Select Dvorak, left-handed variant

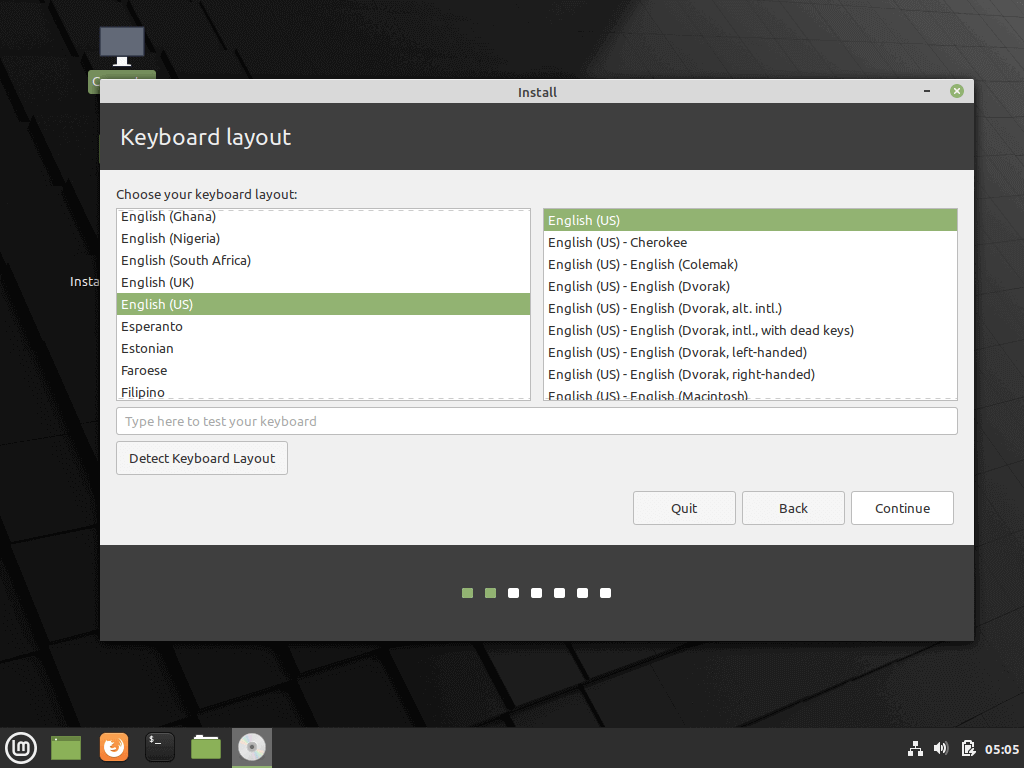[x=677, y=352]
